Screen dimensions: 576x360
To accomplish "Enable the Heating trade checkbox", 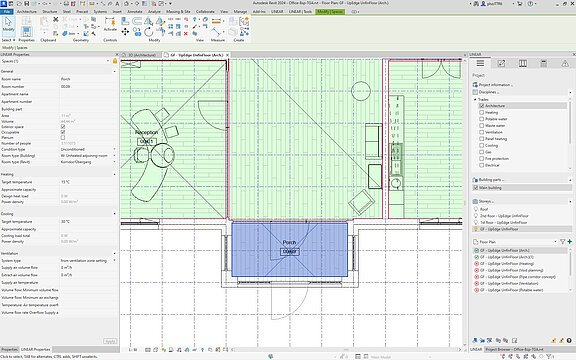I will coord(481,112).
